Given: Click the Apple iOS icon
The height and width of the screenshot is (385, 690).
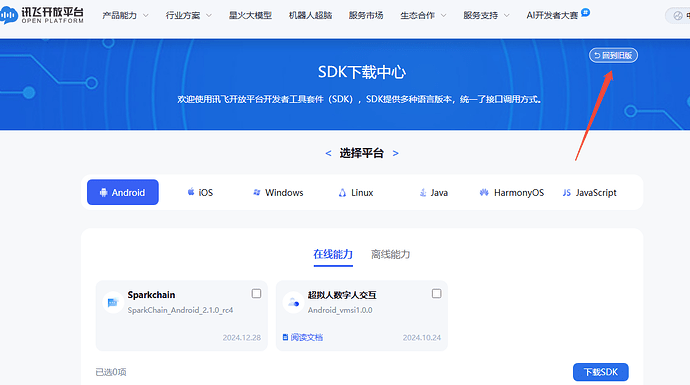Looking at the screenshot, I should 191,192.
